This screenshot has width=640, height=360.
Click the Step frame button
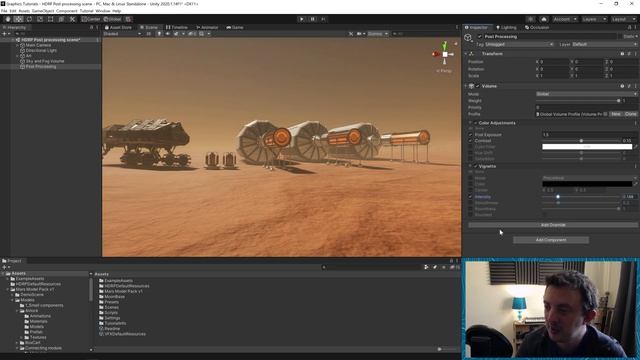pos(323,19)
